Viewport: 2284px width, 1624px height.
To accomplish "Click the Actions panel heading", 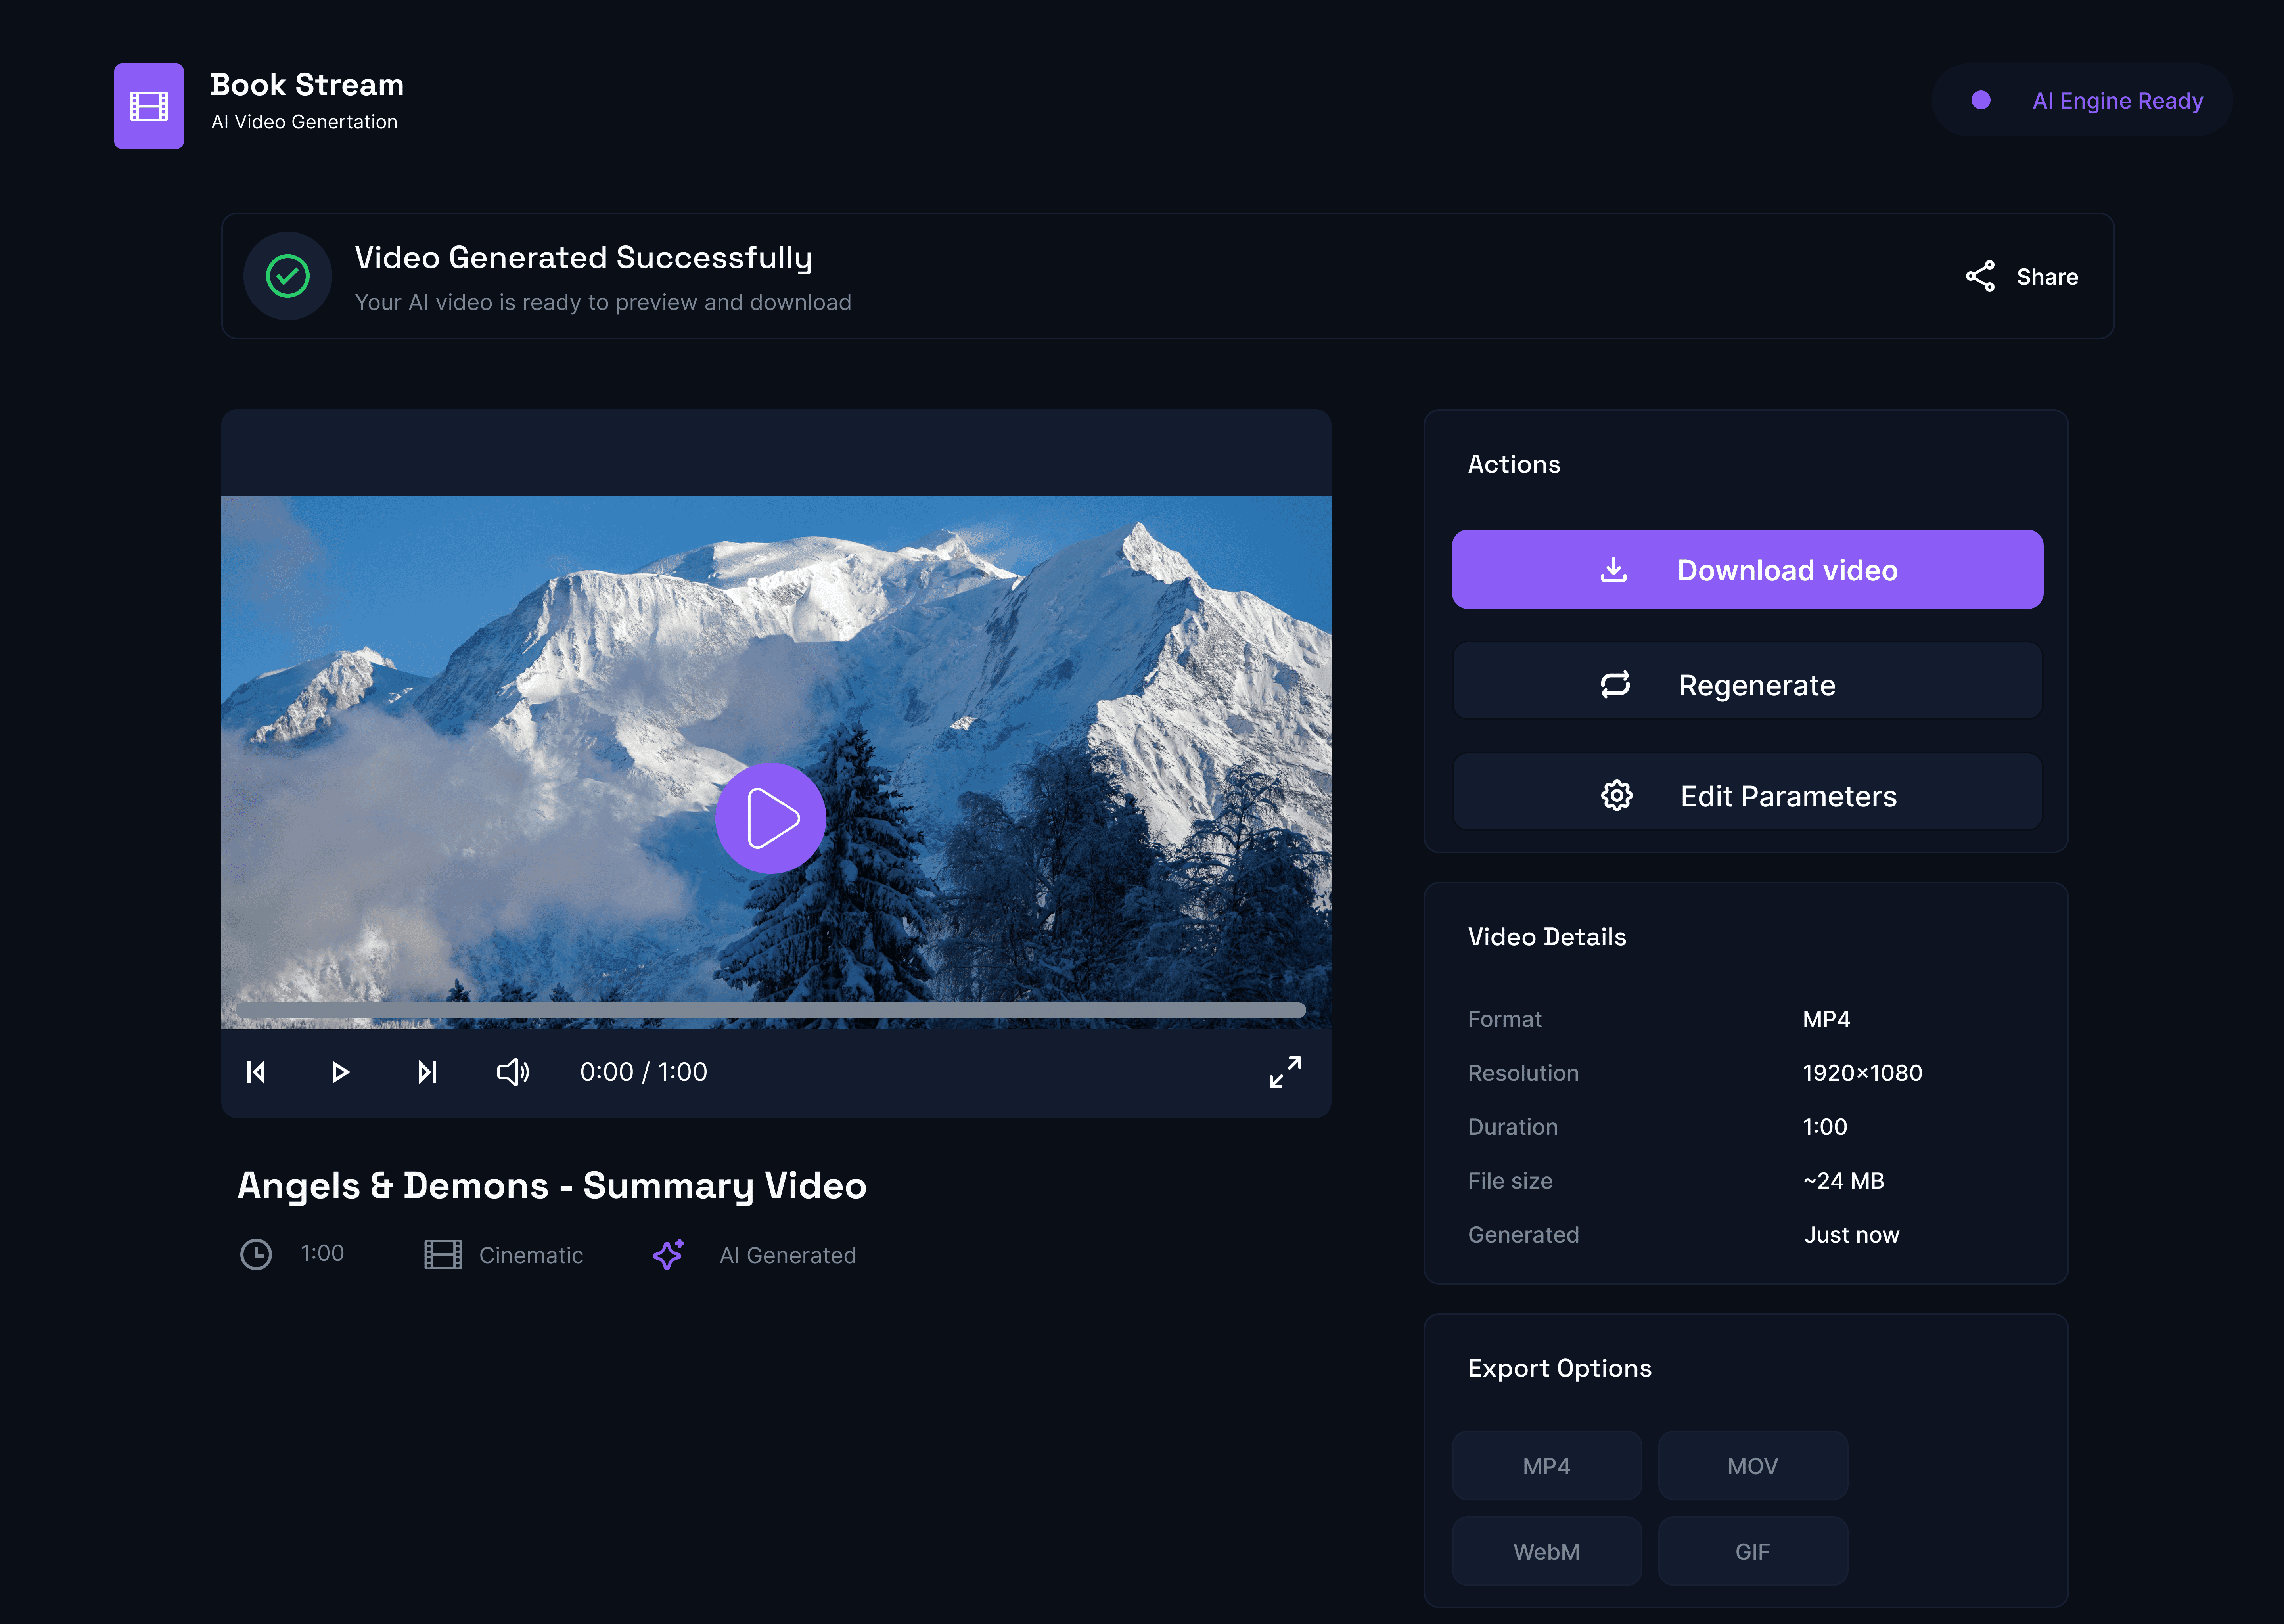I will [1514, 464].
